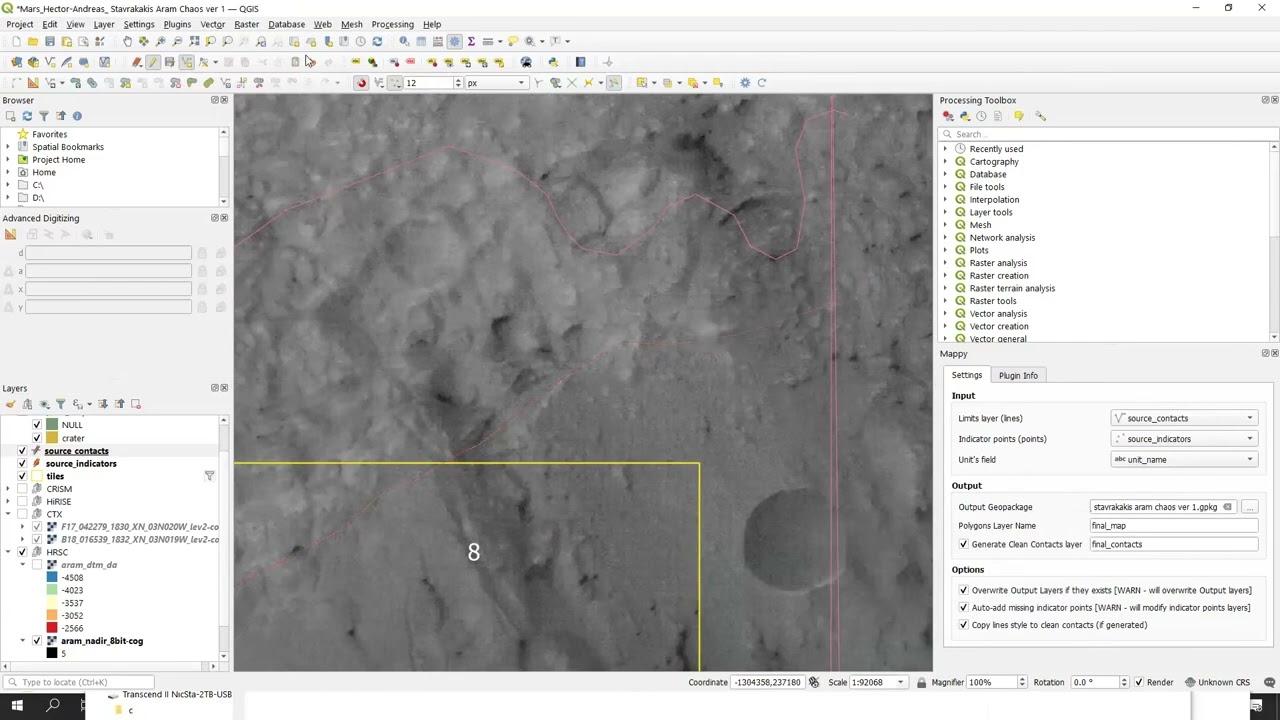The image size is (1280, 720).
Task: Toggle the Render checkbox in the status bar
Action: (x=1138, y=682)
